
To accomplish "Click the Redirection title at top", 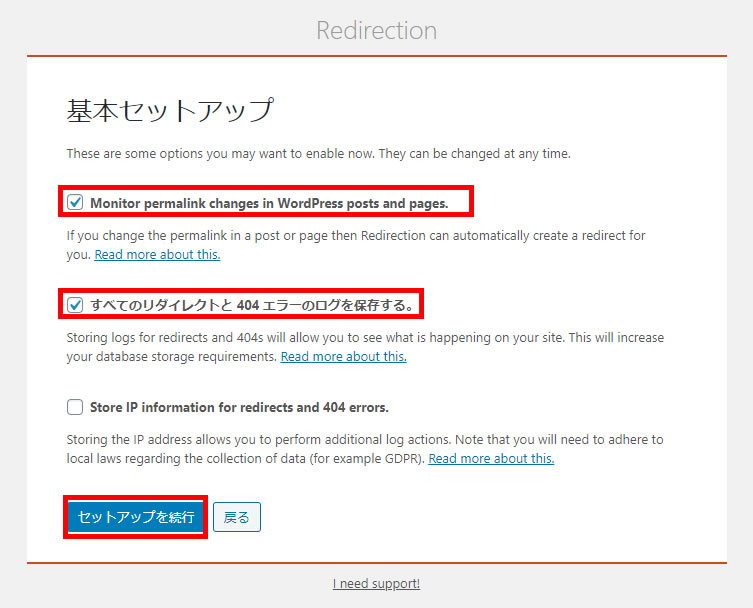I will point(376,30).
